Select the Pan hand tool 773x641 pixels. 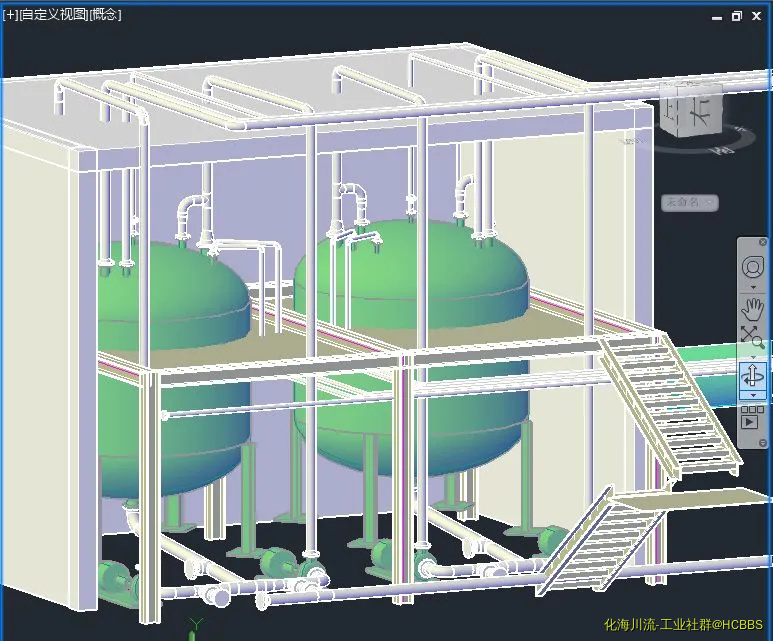point(752,307)
